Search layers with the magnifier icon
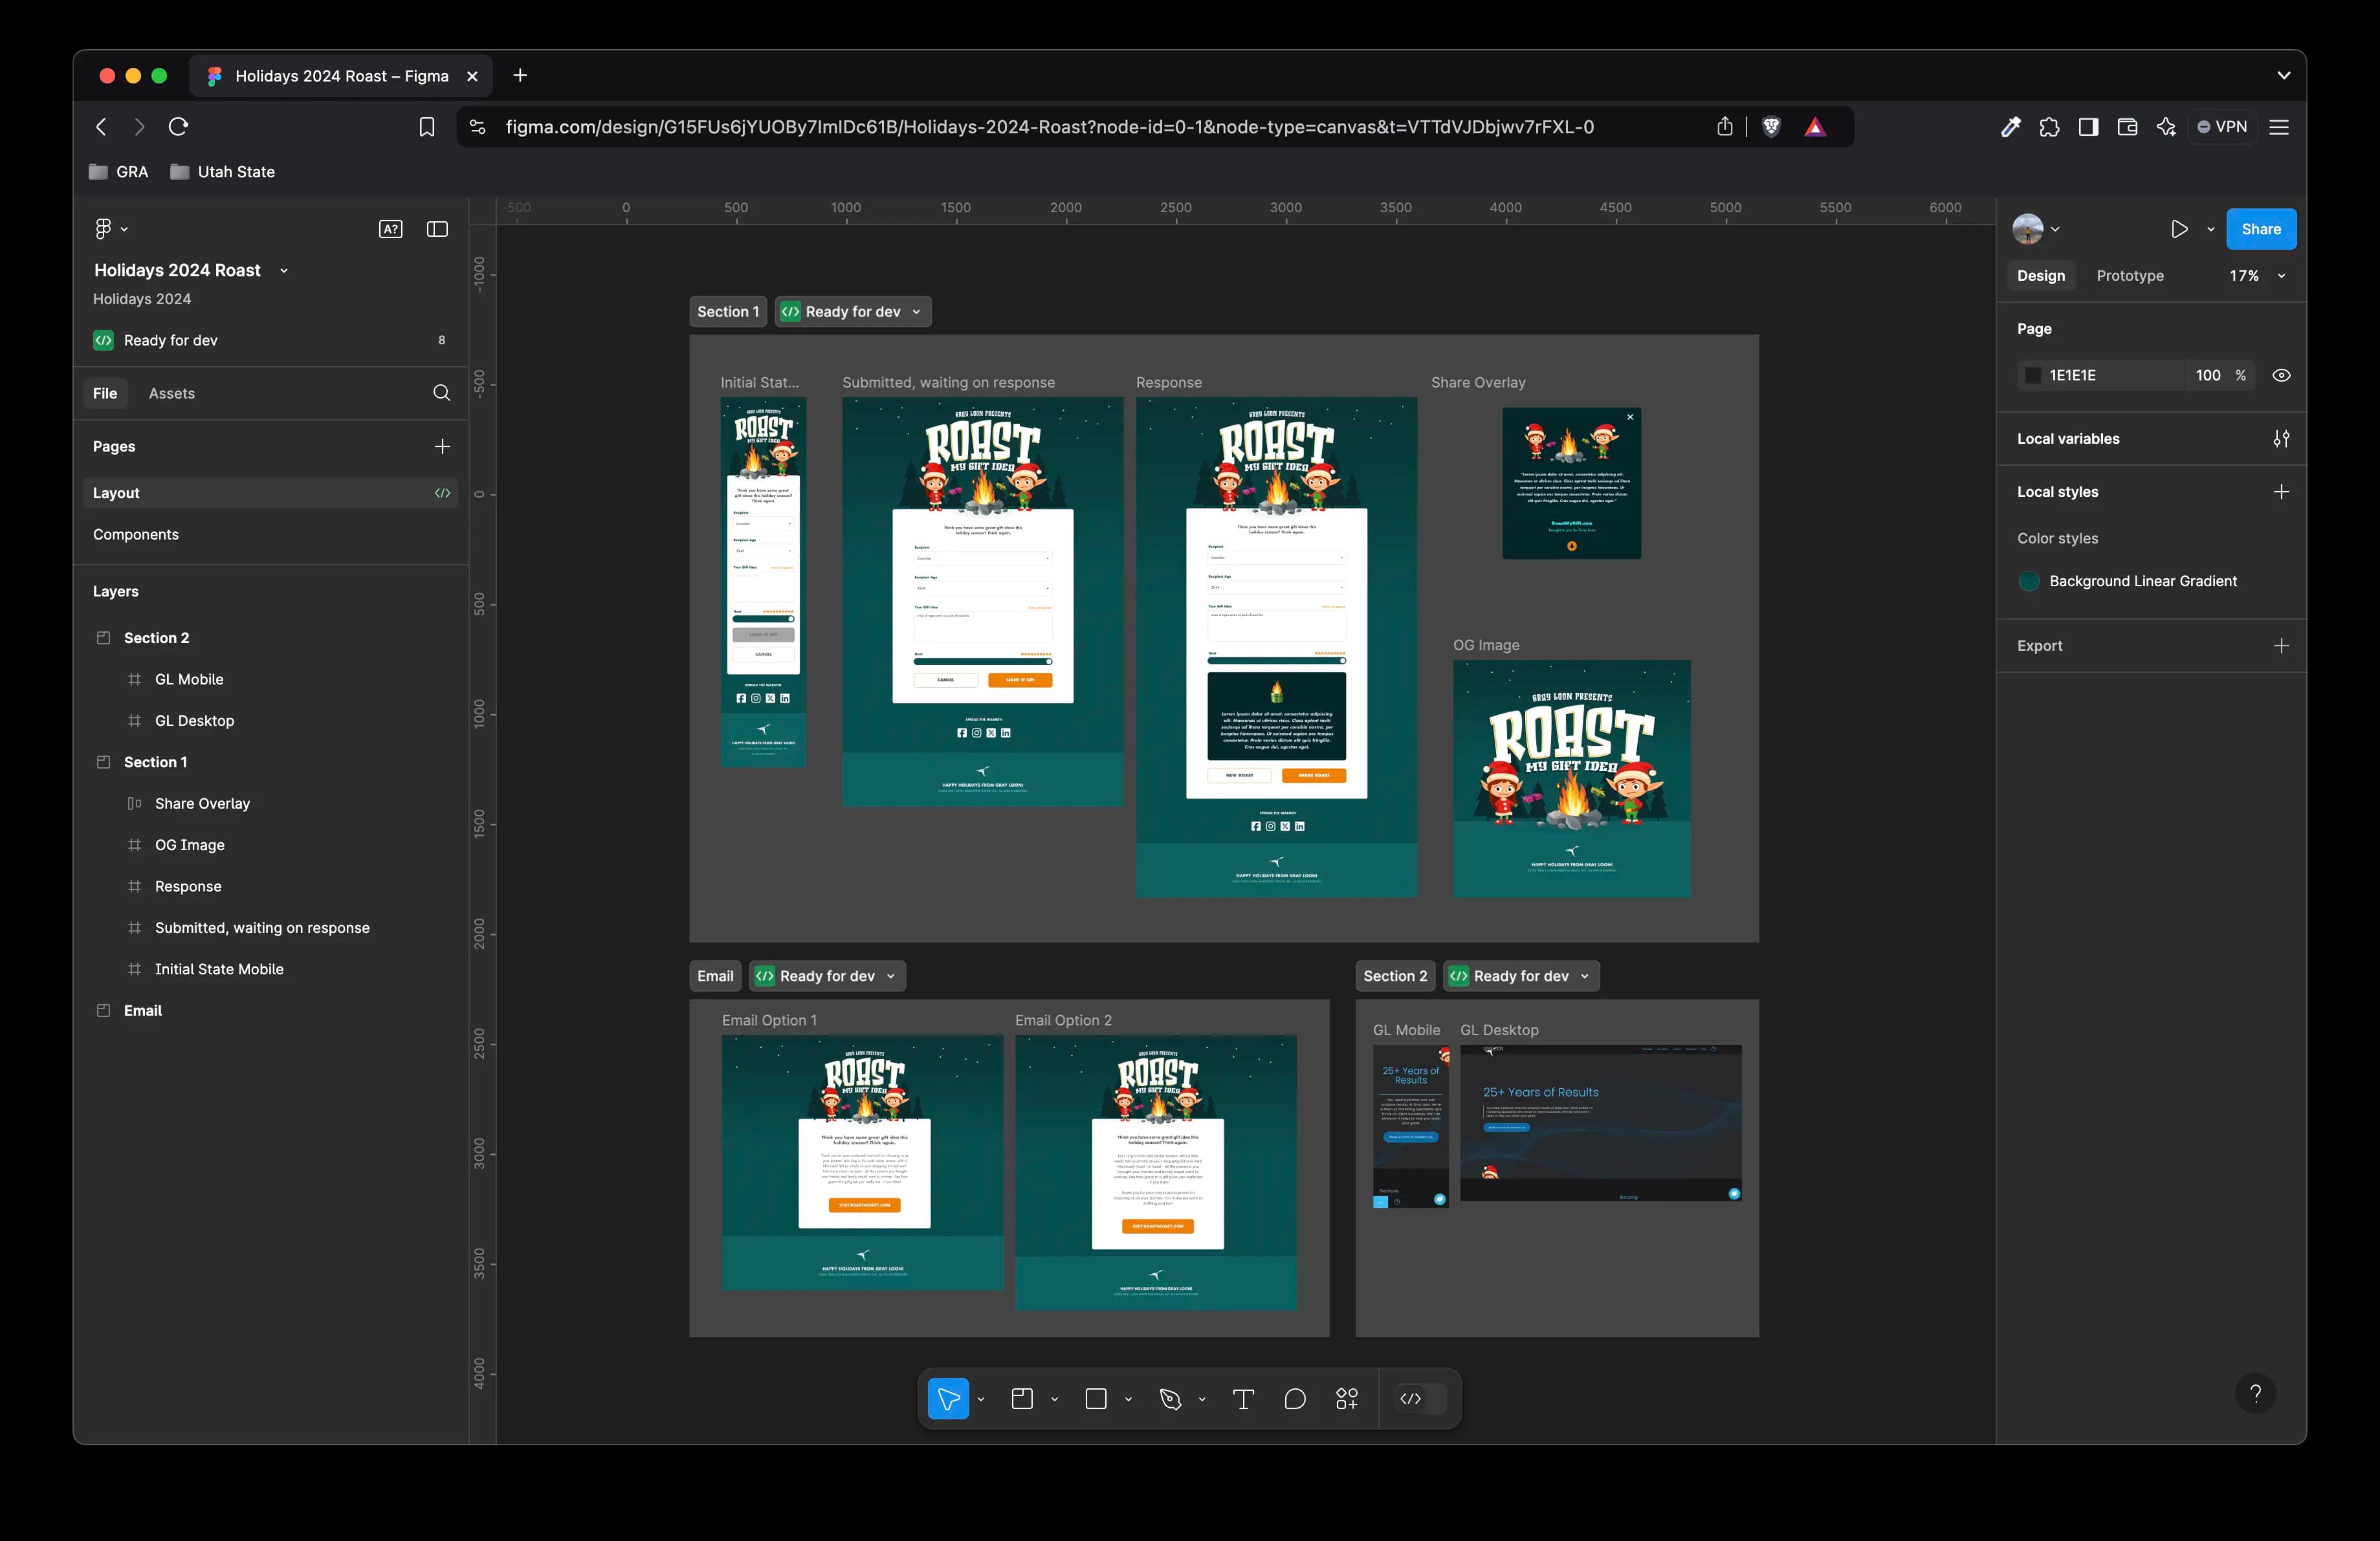 click(x=441, y=393)
